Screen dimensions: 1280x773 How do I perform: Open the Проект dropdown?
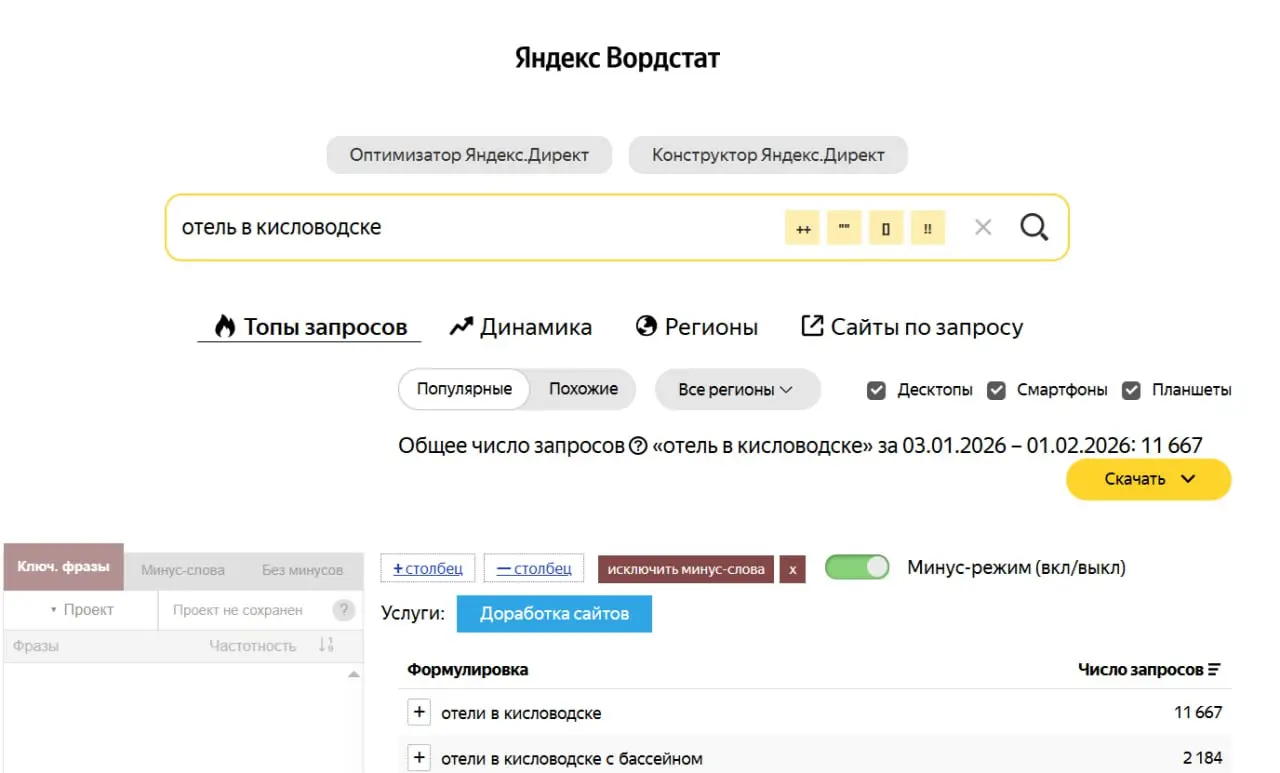[x=81, y=610]
